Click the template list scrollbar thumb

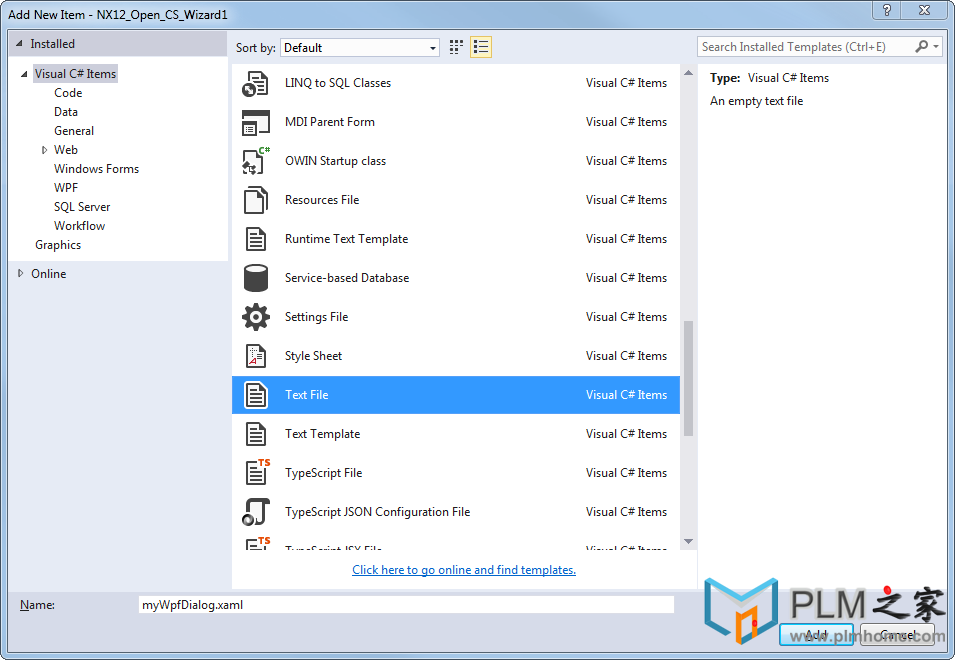pos(688,378)
